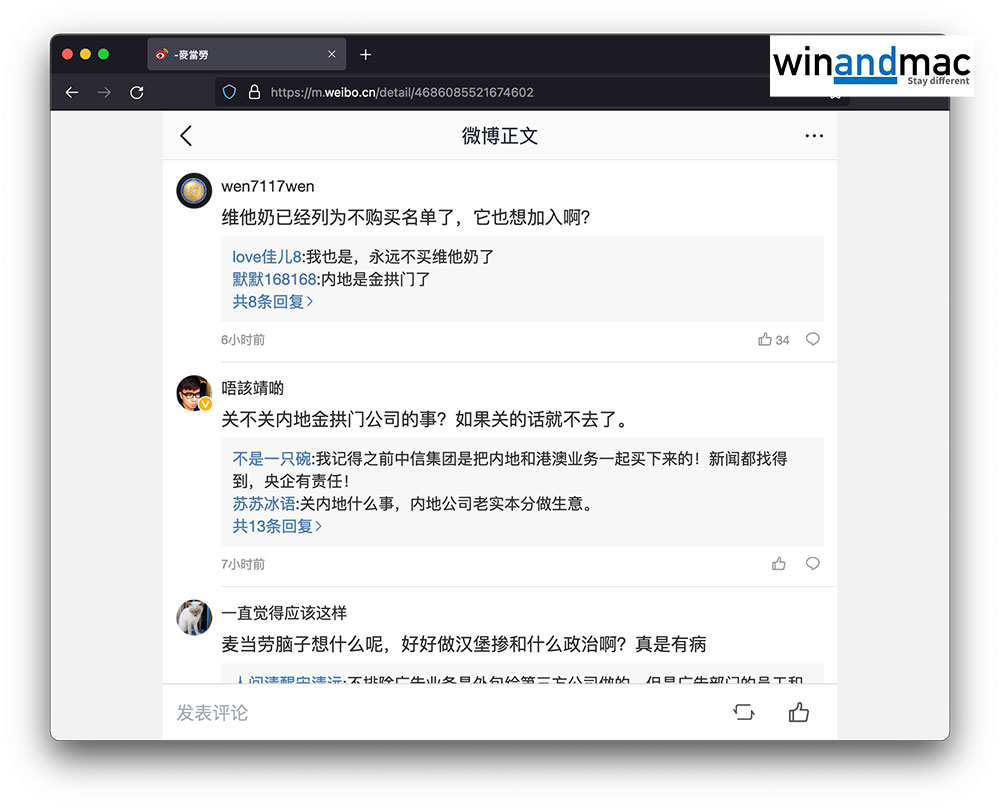The image size is (1000, 807).
Task: Like 唔該靖喲's comment
Action: point(779,564)
